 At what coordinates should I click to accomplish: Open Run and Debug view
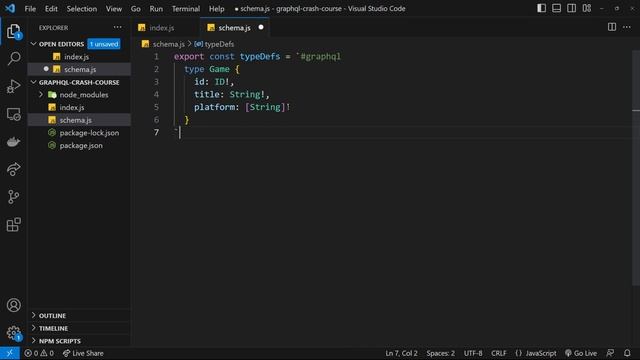[x=13, y=87]
